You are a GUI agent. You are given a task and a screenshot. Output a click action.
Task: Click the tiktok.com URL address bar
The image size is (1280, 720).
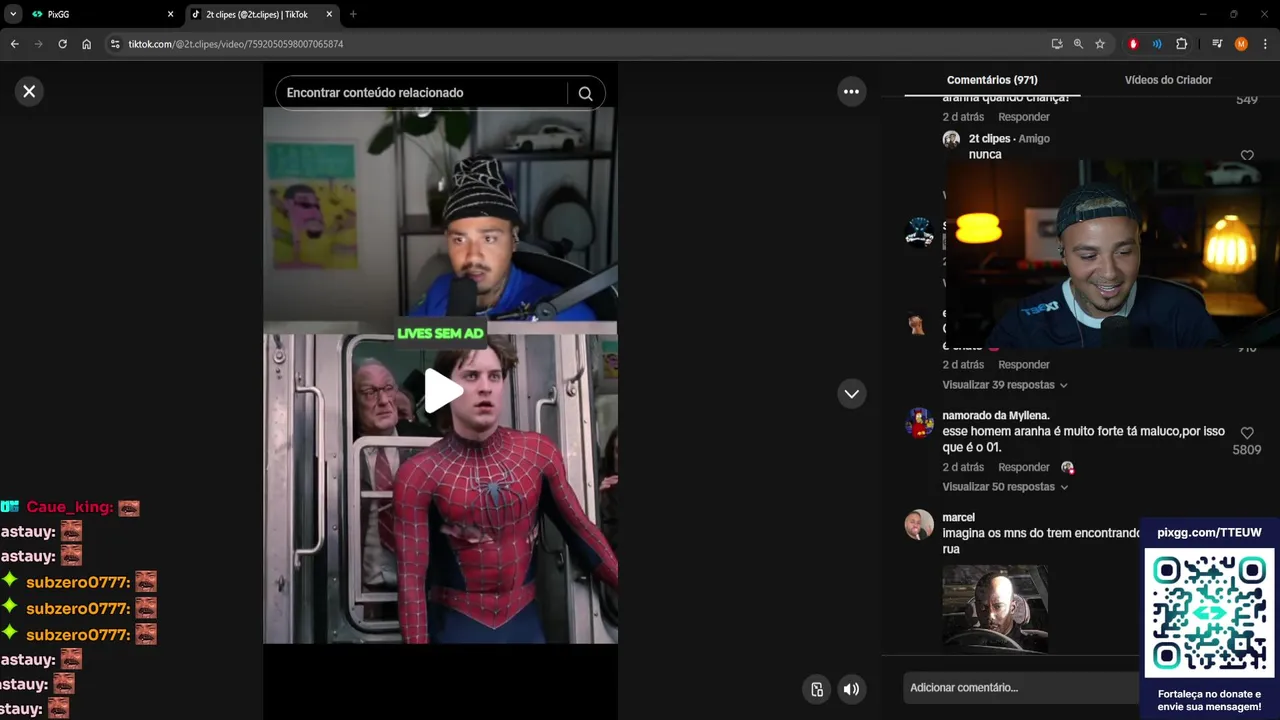235,44
